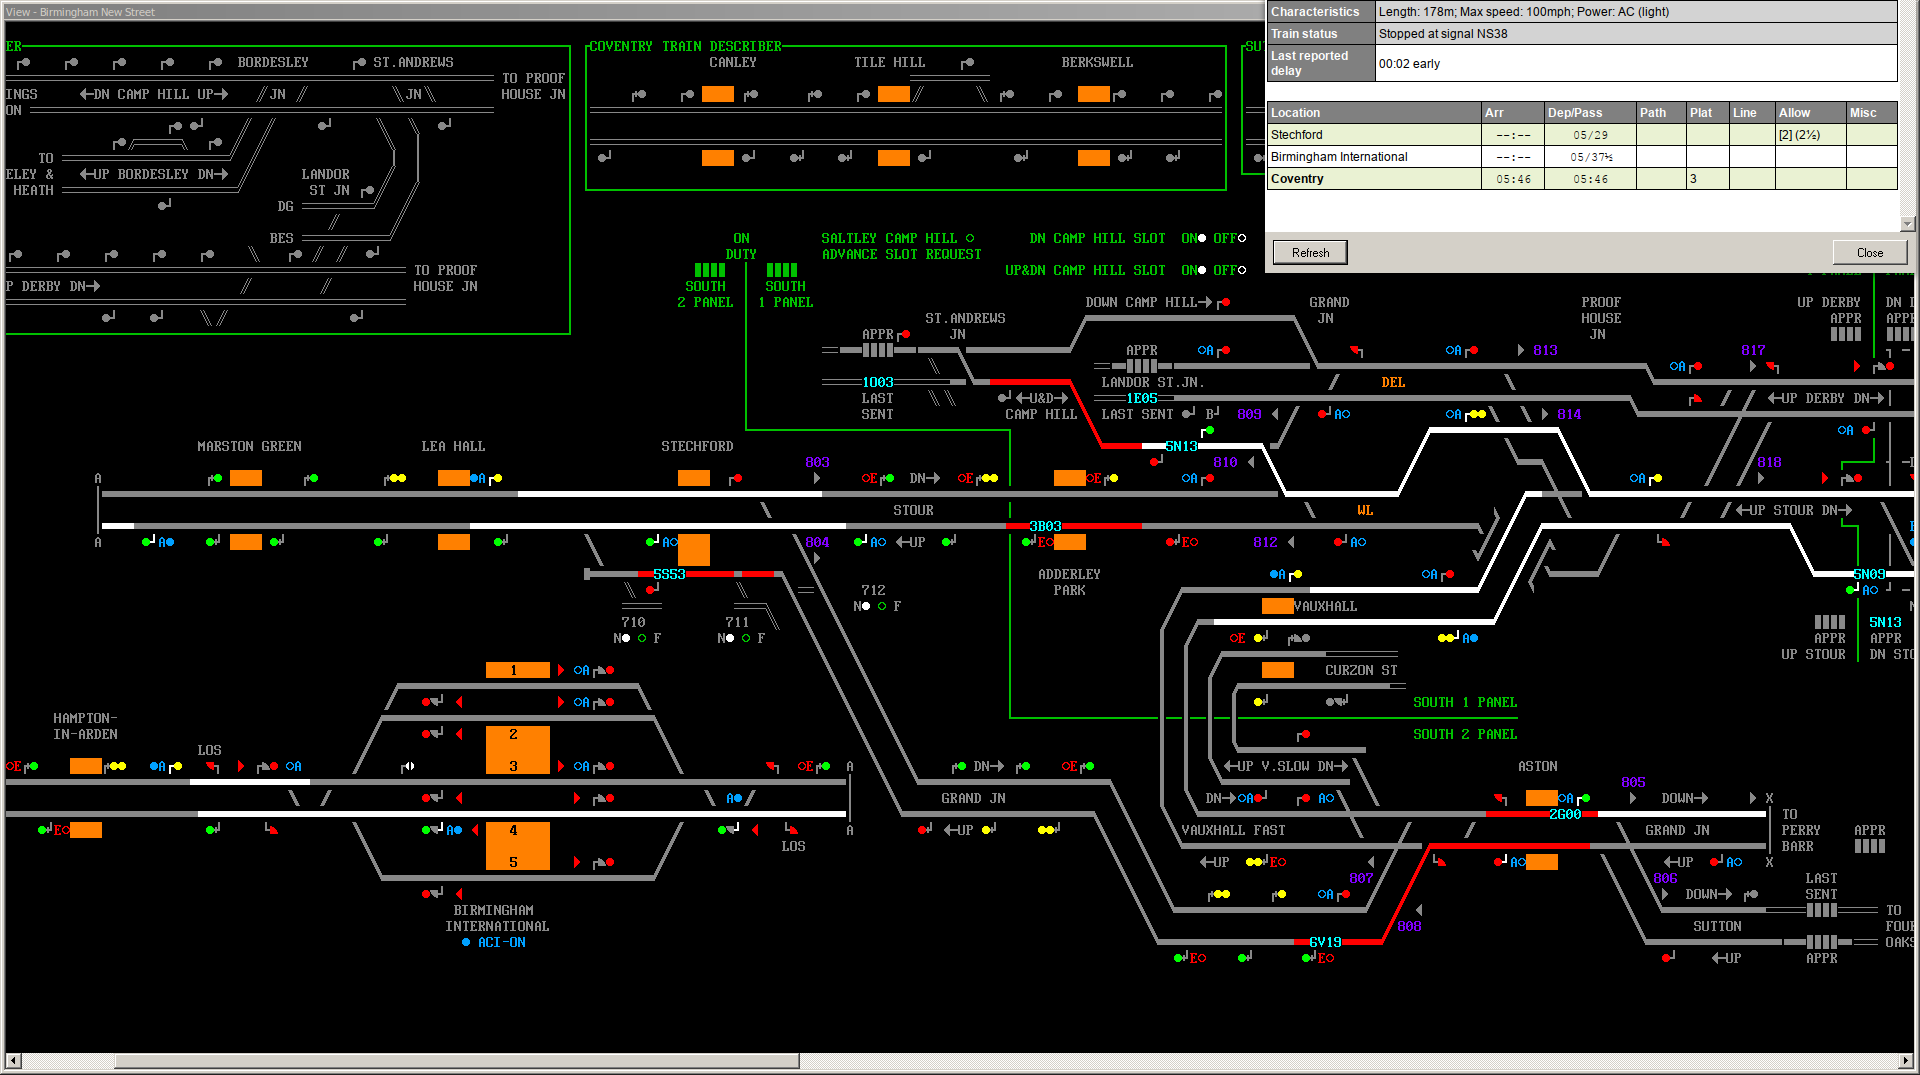The width and height of the screenshot is (1920, 1075).
Task: Select the Stechford timetable row
Action: pos(1581,135)
